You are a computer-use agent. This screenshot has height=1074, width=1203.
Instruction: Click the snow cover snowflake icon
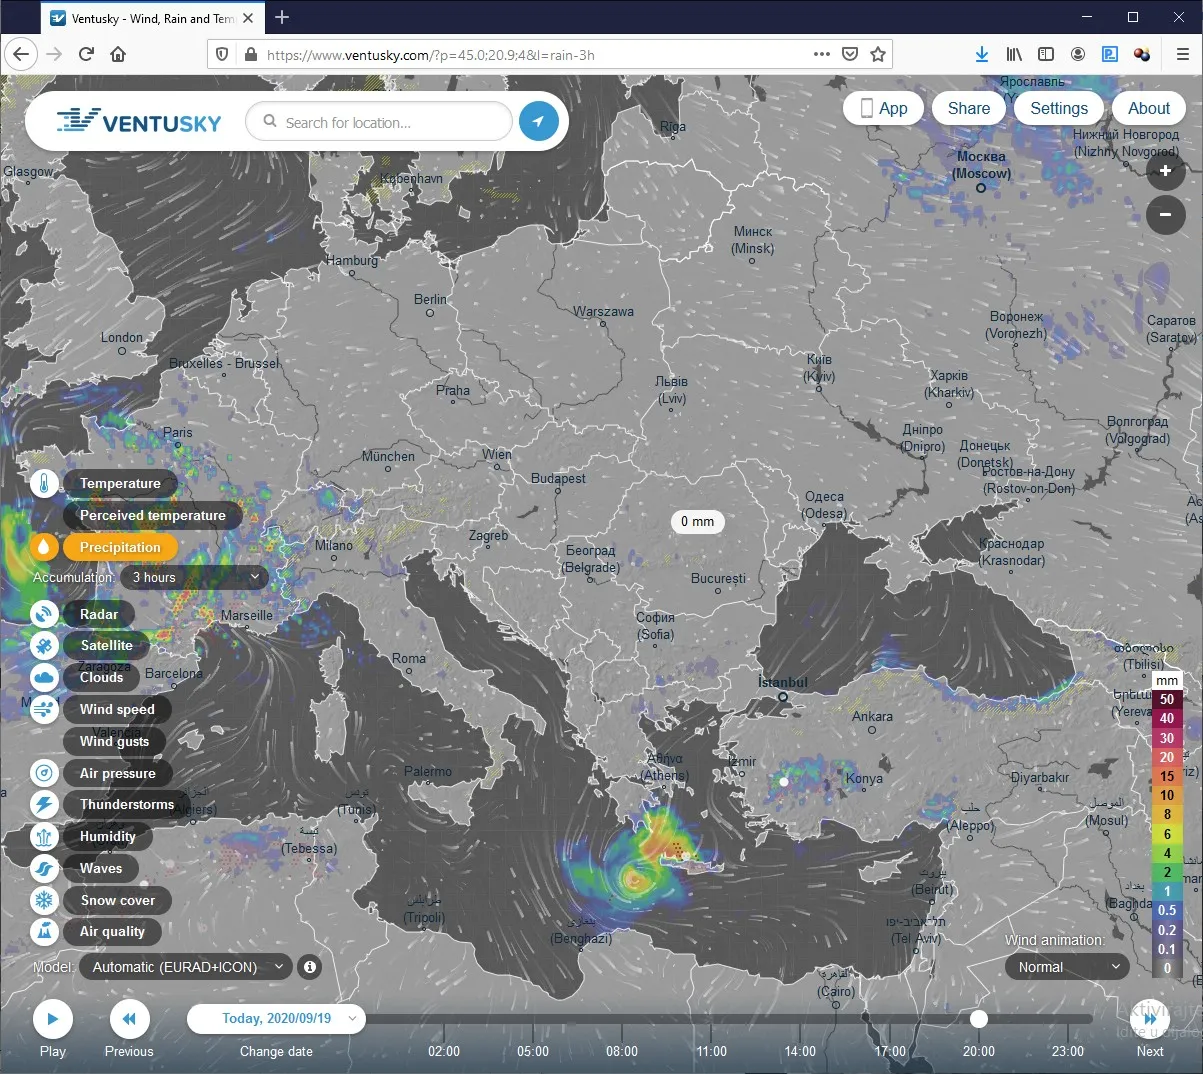pos(44,900)
